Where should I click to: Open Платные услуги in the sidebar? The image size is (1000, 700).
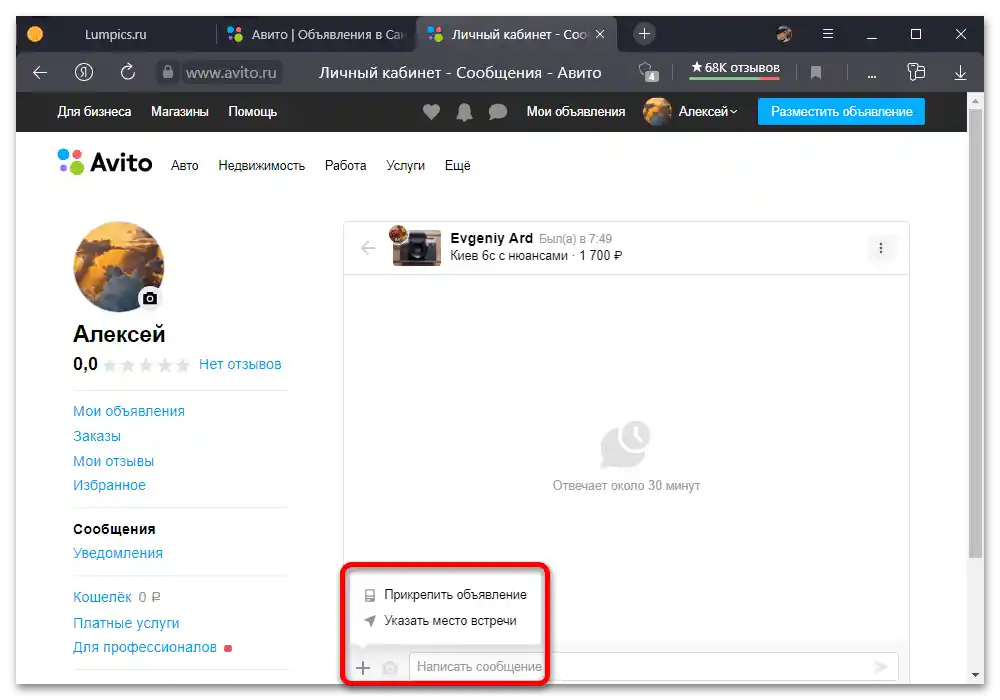[x=126, y=623]
